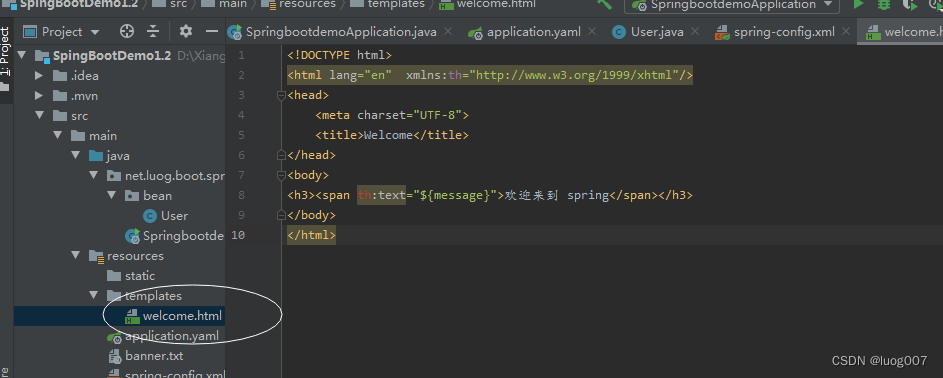
Task: Collapse the SpingBootDemo1.2 project root
Action: [22, 56]
